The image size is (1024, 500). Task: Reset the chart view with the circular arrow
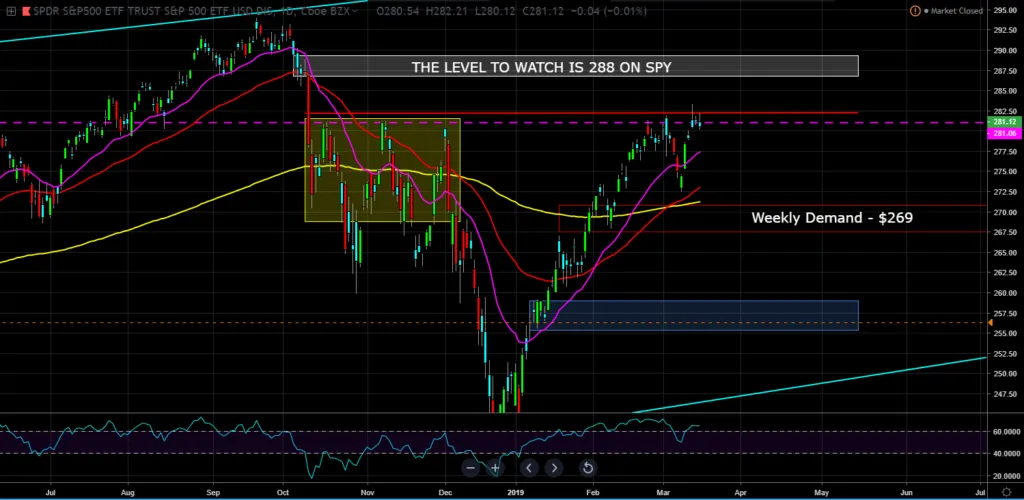(x=587, y=467)
